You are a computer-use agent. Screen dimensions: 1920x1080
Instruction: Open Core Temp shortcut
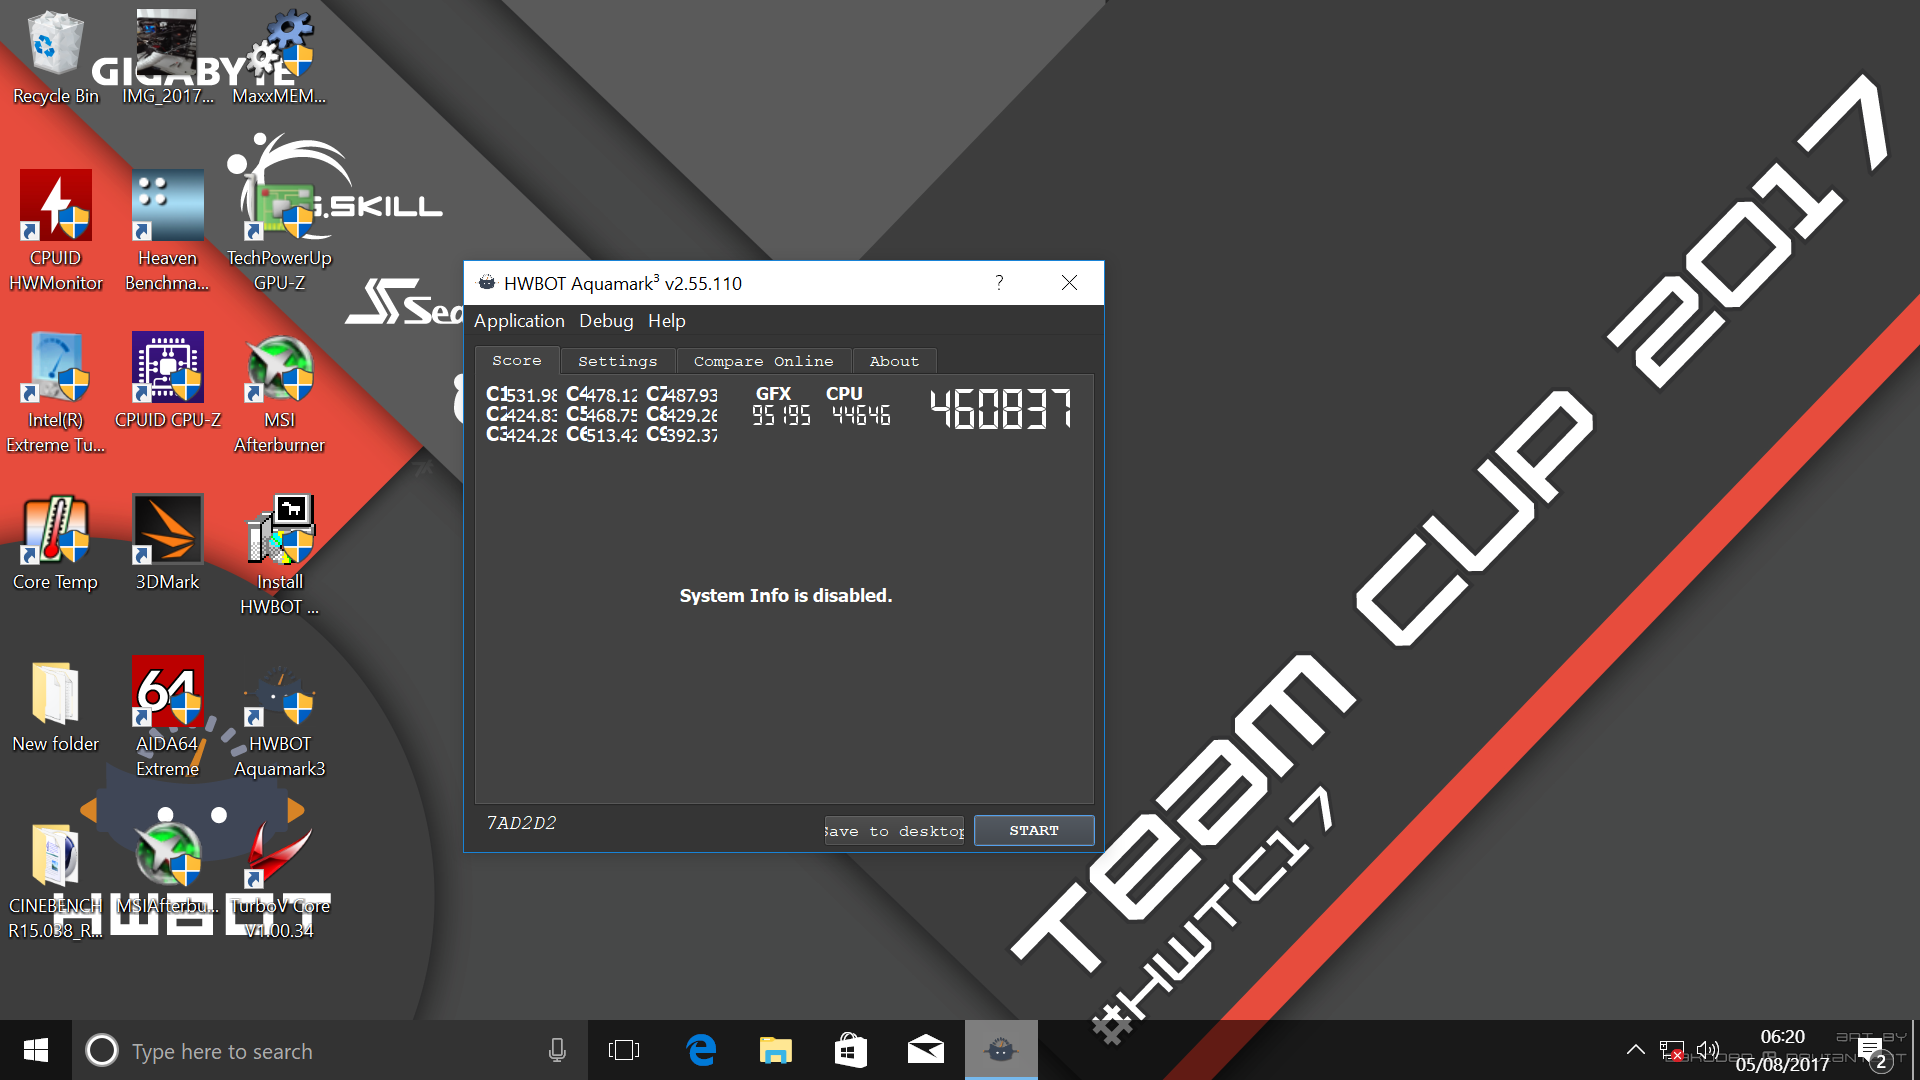point(55,544)
